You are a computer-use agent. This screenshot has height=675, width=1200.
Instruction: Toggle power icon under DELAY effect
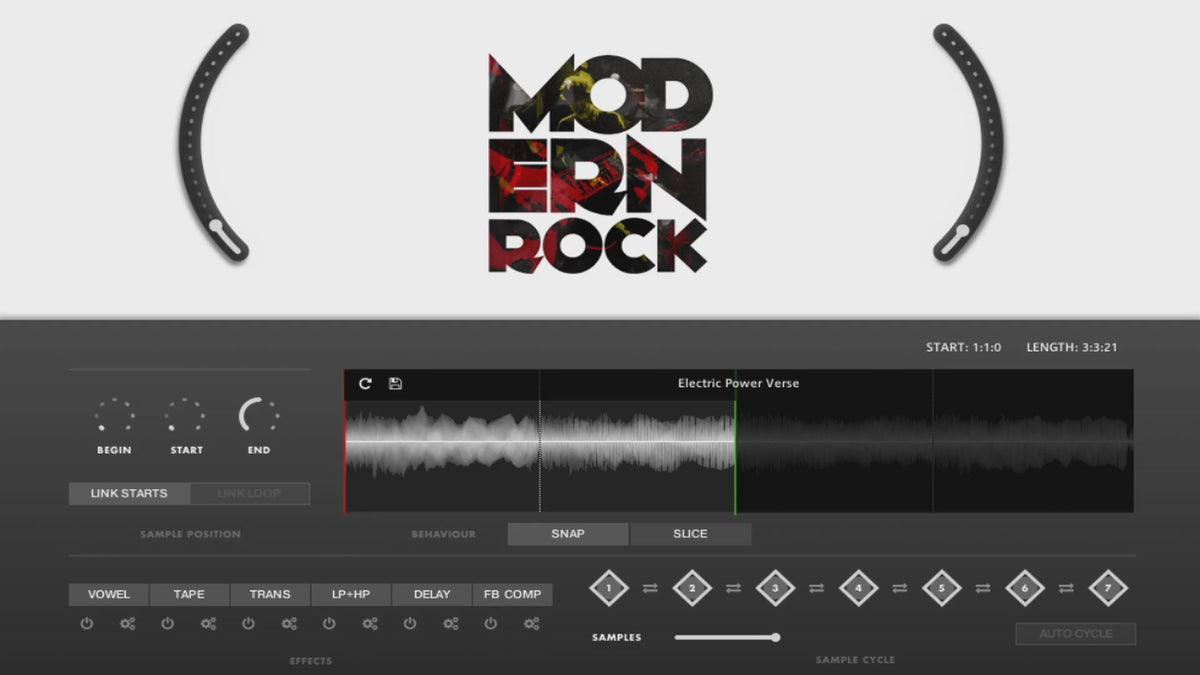[x=410, y=624]
